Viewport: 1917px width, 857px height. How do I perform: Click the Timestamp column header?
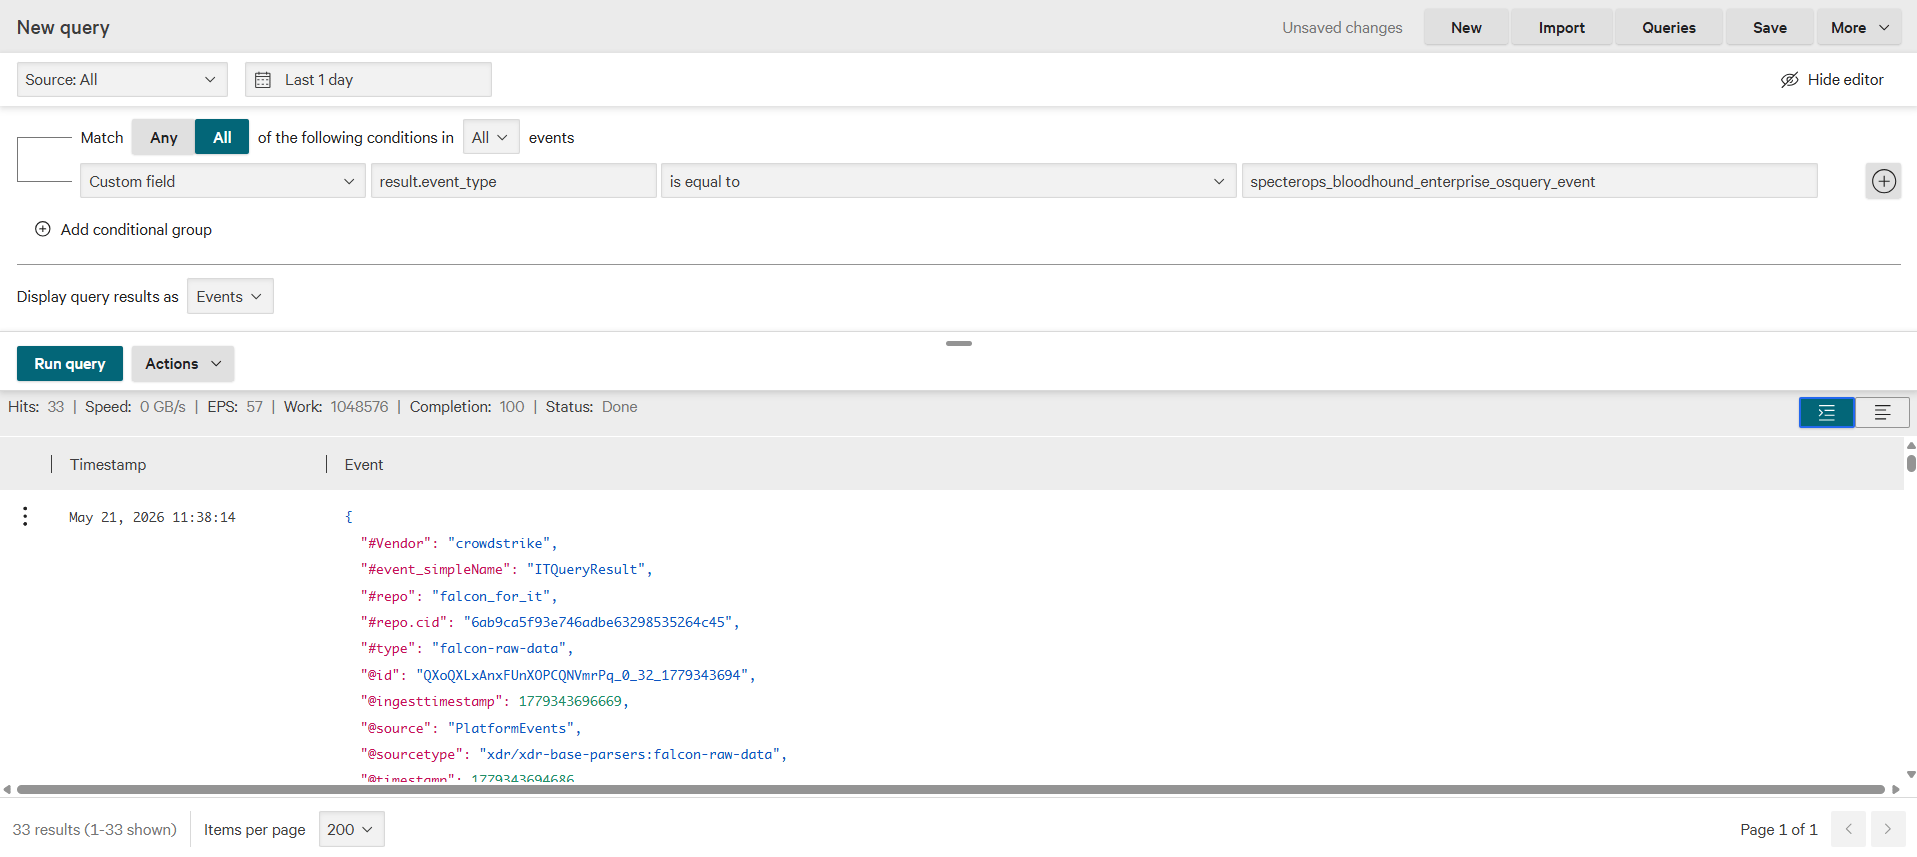click(x=108, y=464)
